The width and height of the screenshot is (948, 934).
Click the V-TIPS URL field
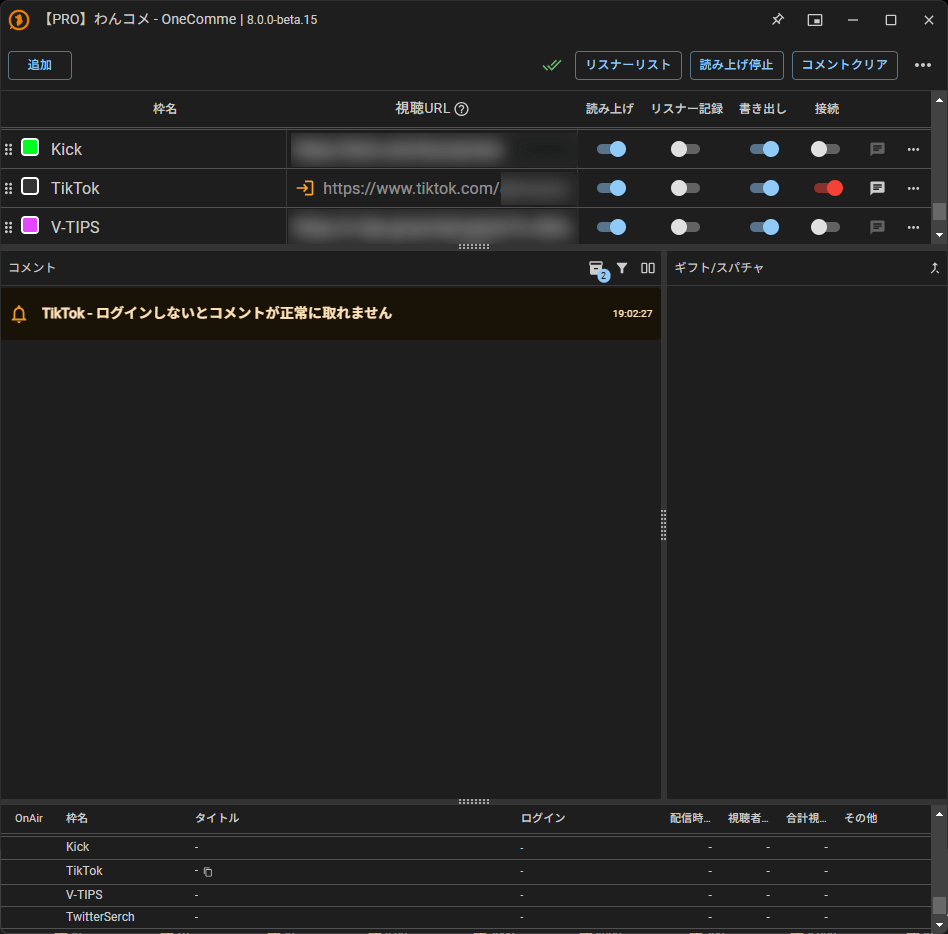click(x=433, y=227)
